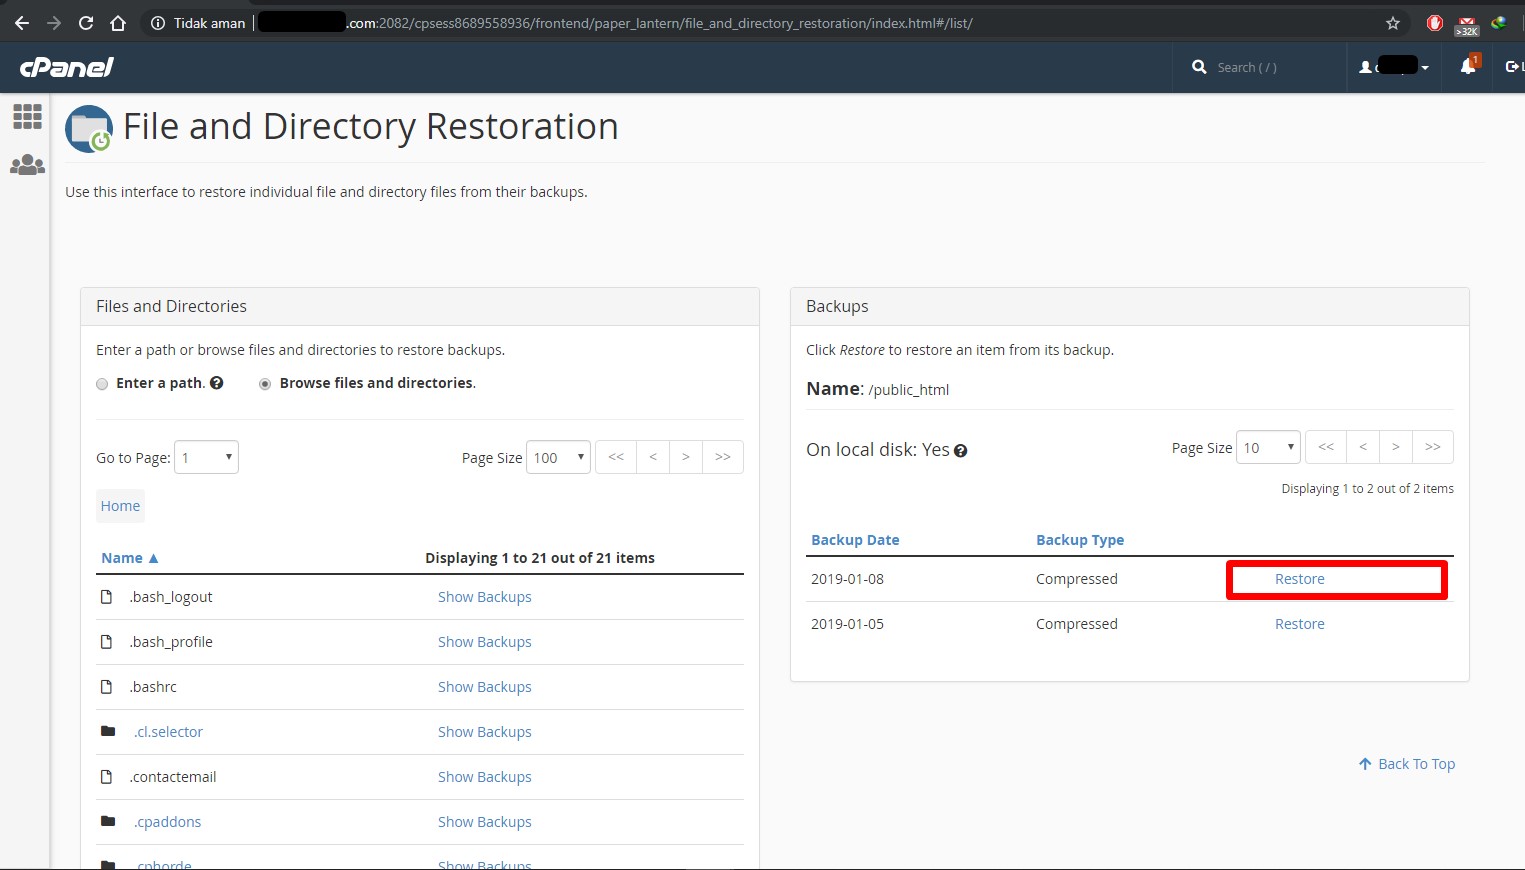Open the user account menu

(x=1394, y=67)
